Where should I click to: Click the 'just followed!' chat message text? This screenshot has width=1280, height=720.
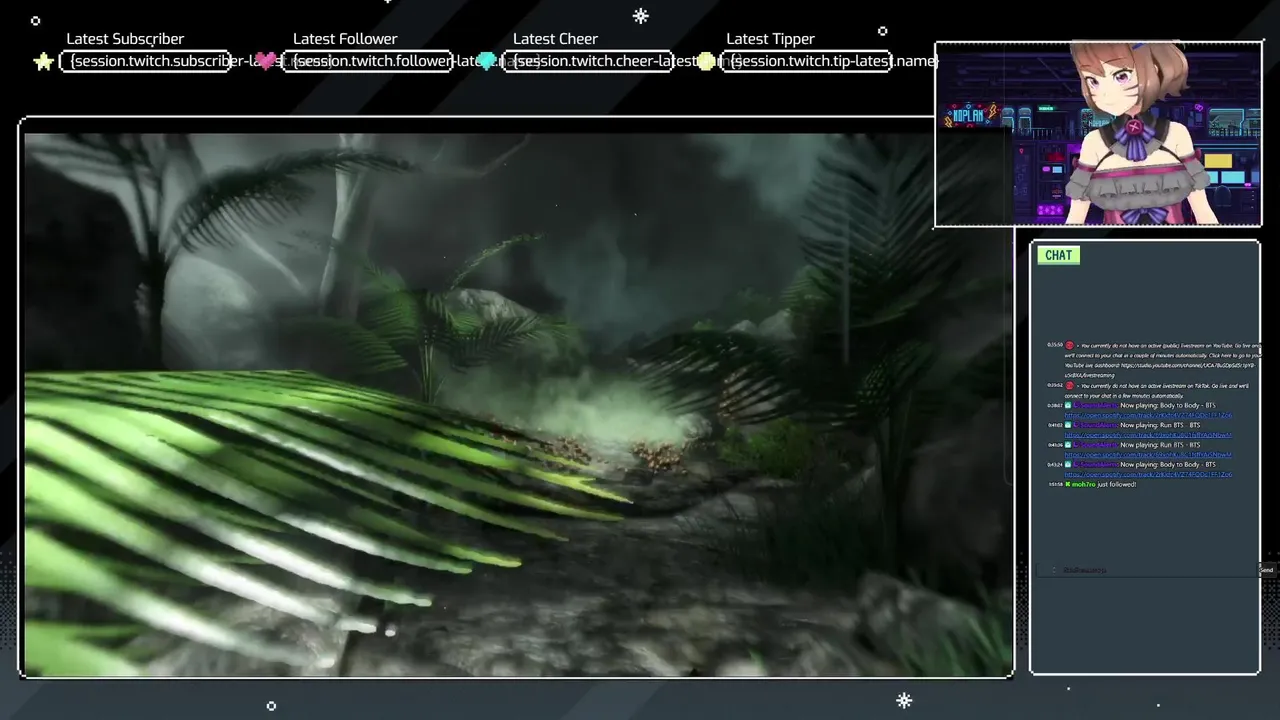(x=1117, y=484)
